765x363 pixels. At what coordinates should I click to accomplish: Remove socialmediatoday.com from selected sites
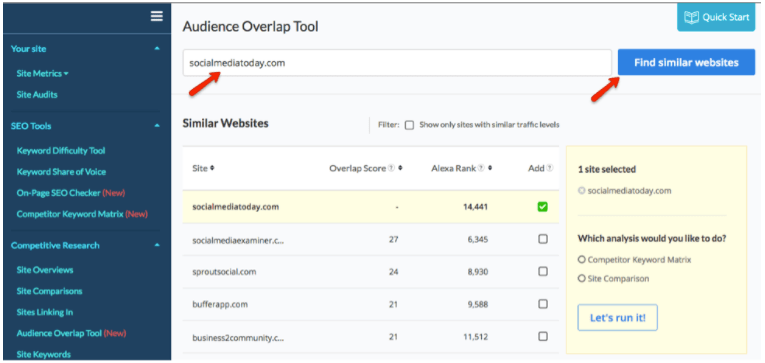pos(581,191)
